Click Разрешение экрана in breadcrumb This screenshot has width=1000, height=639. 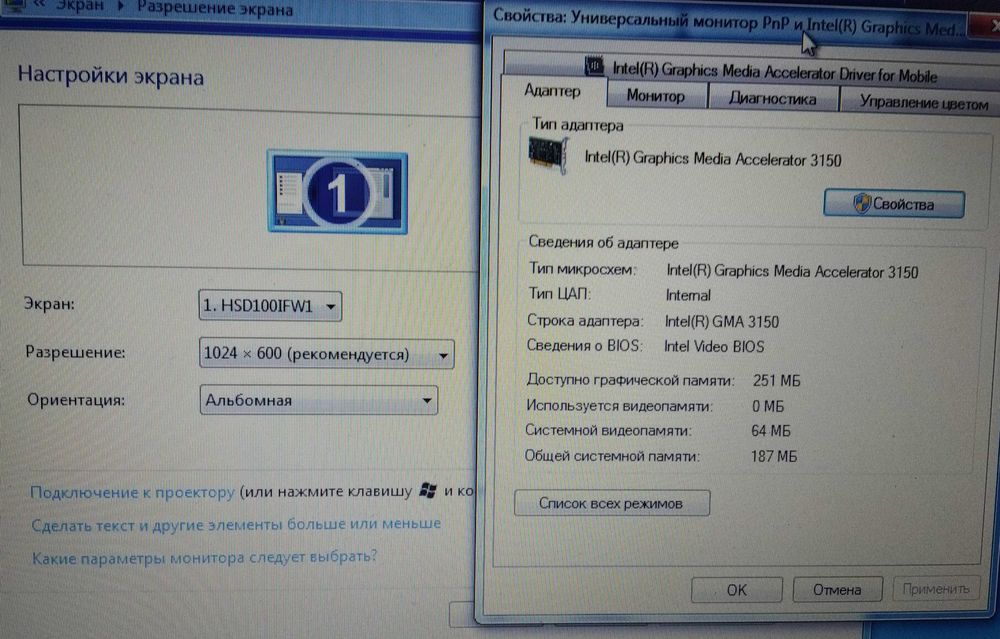pyautogui.click(x=215, y=8)
